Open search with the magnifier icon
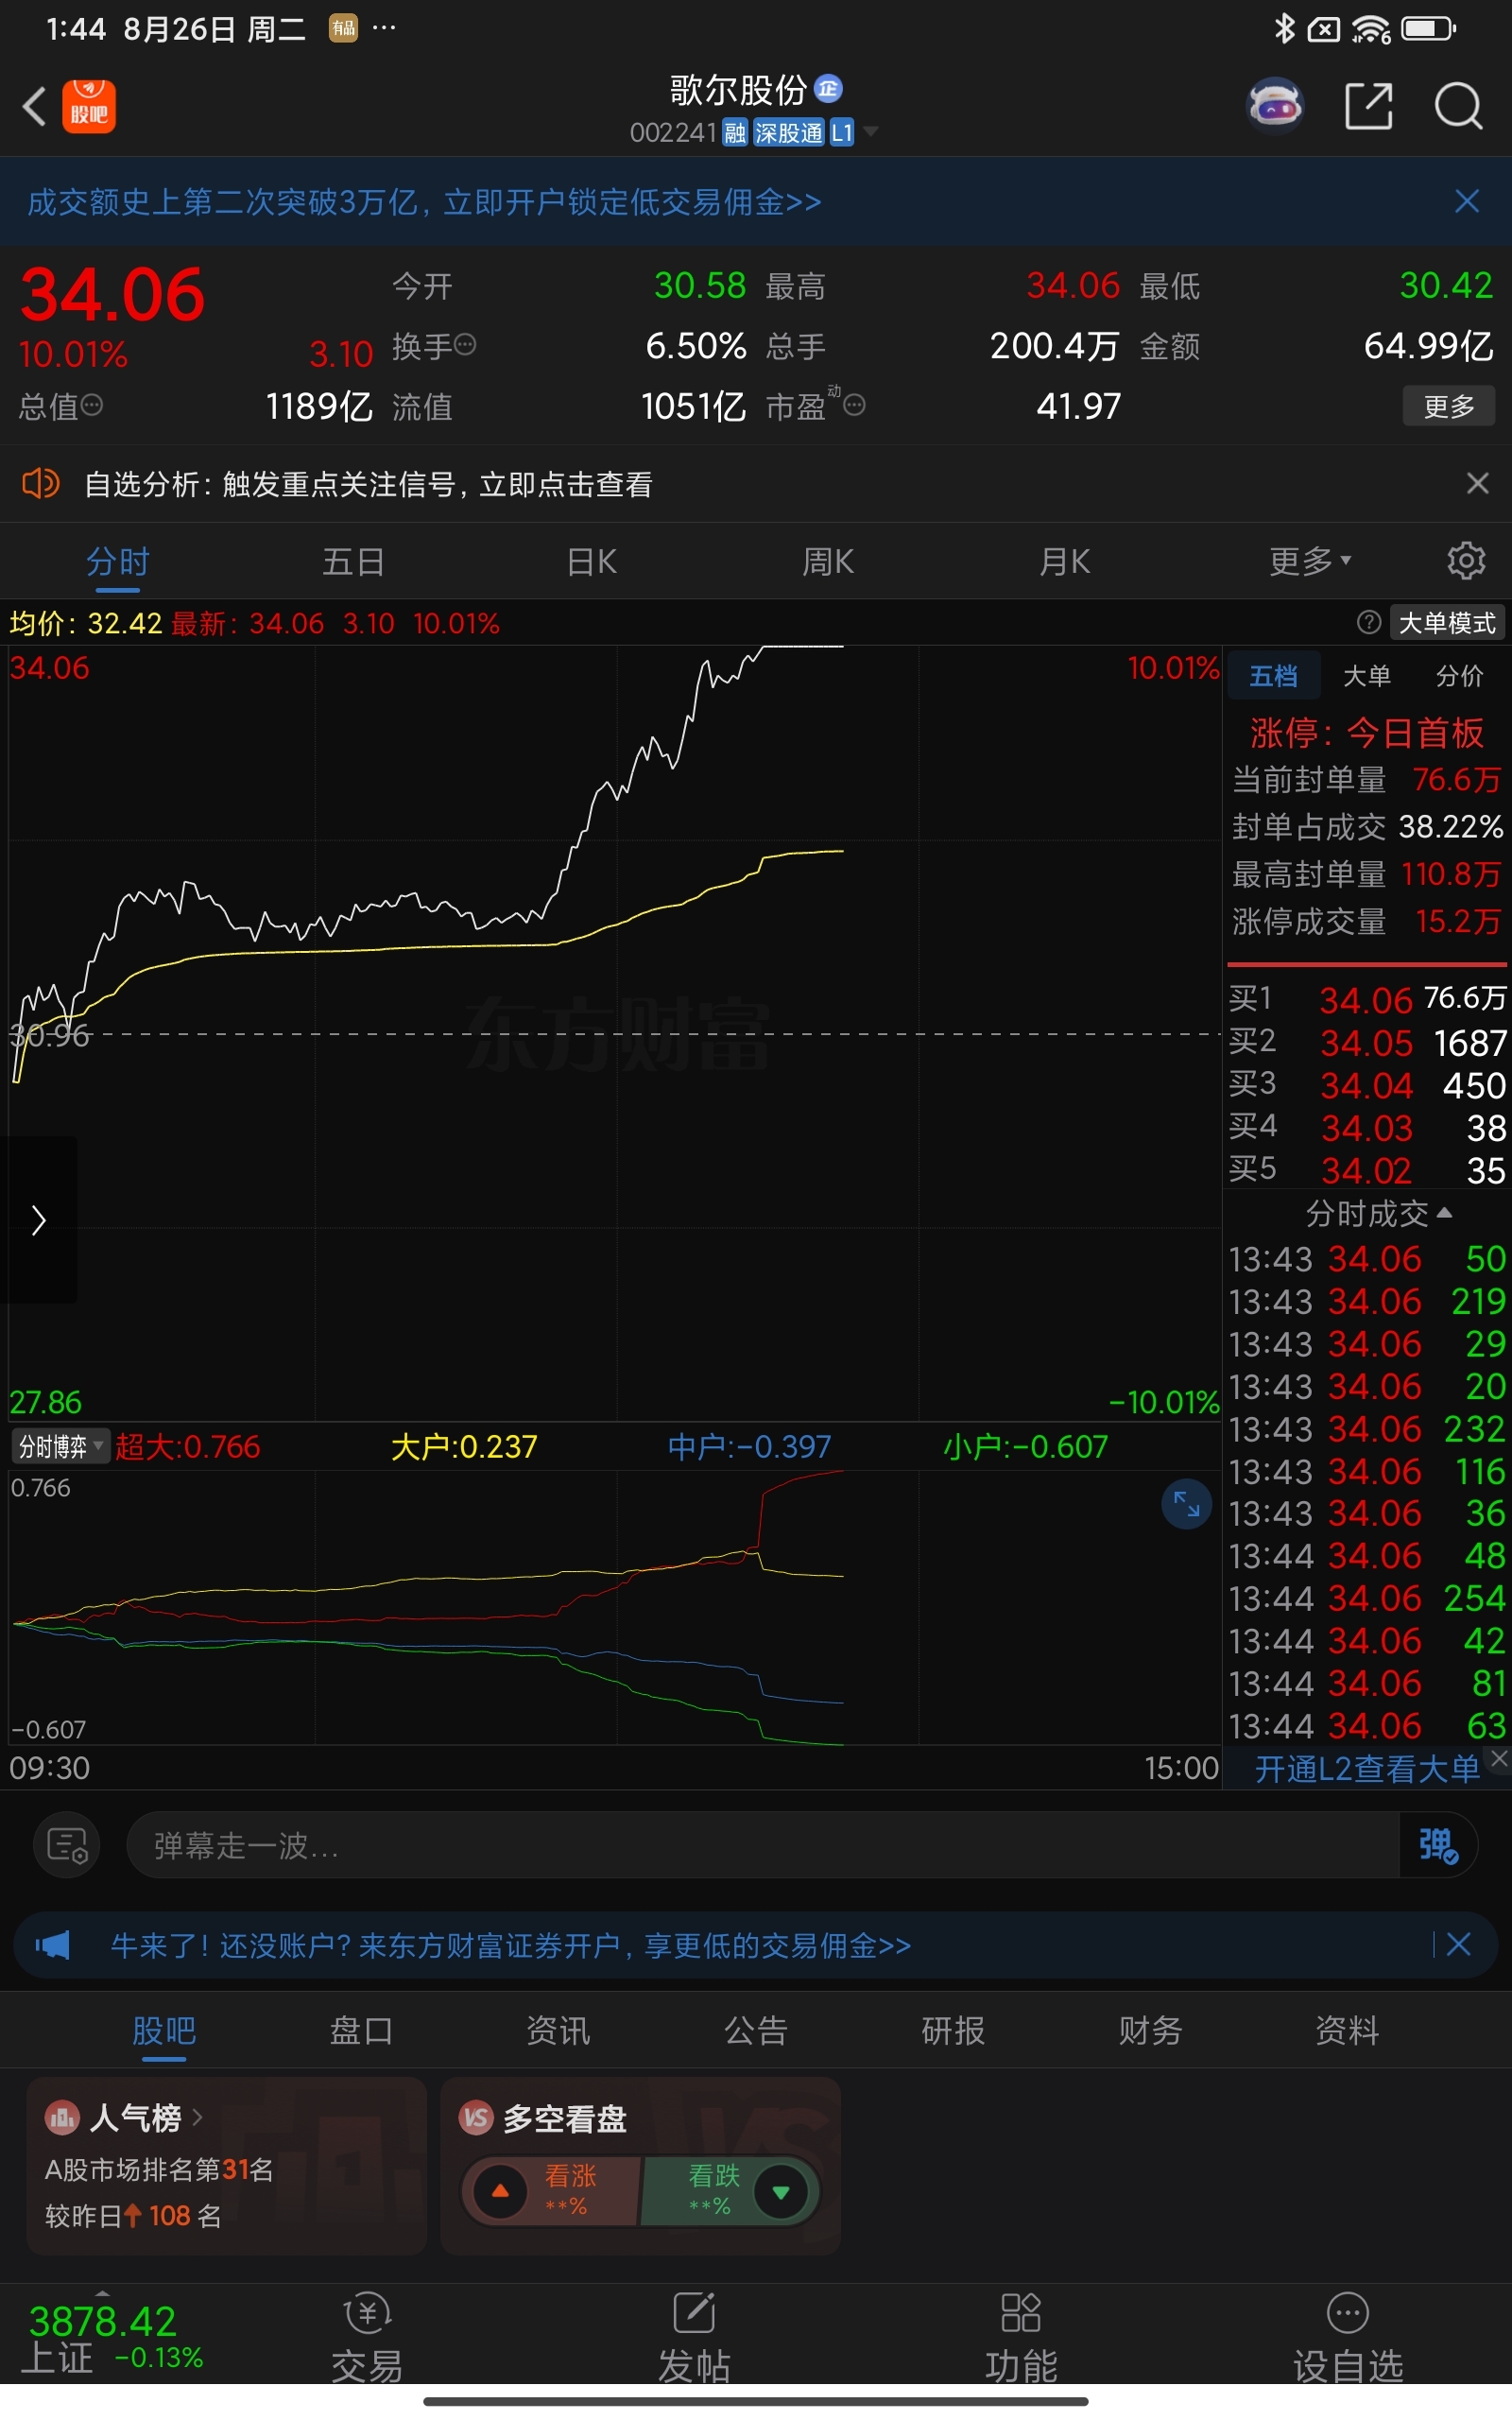This screenshot has height=2420, width=1512. point(1458,106)
